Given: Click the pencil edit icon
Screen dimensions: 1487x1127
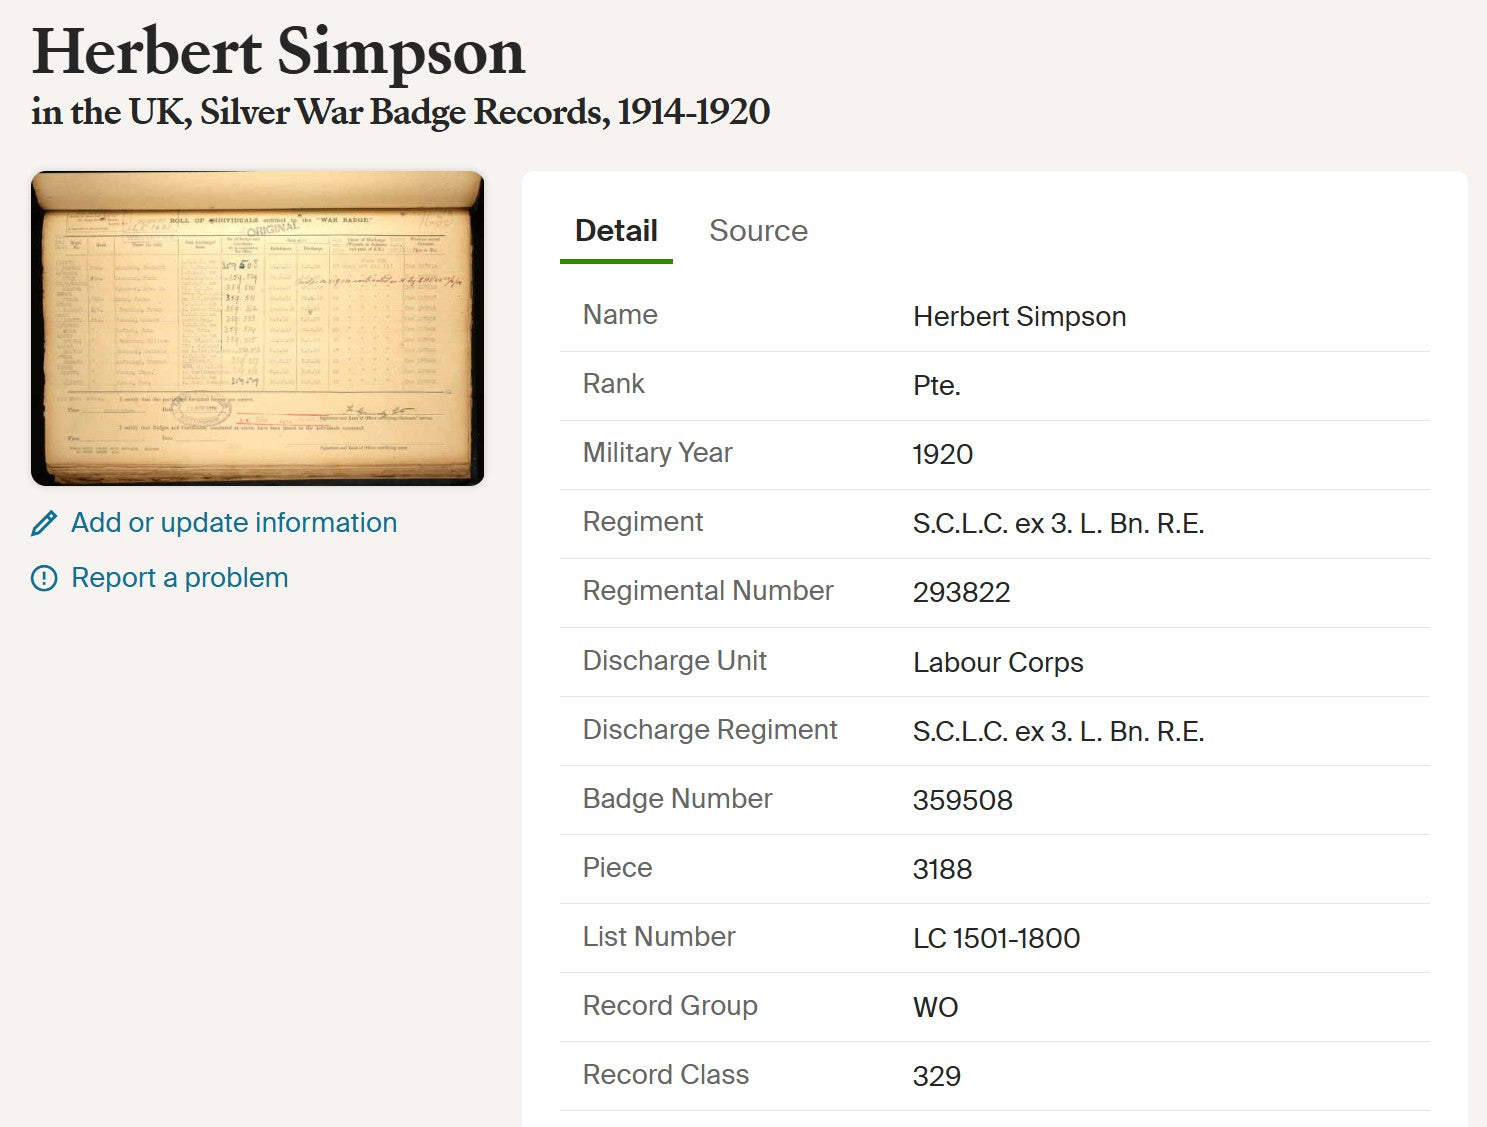Looking at the screenshot, I should [44, 523].
